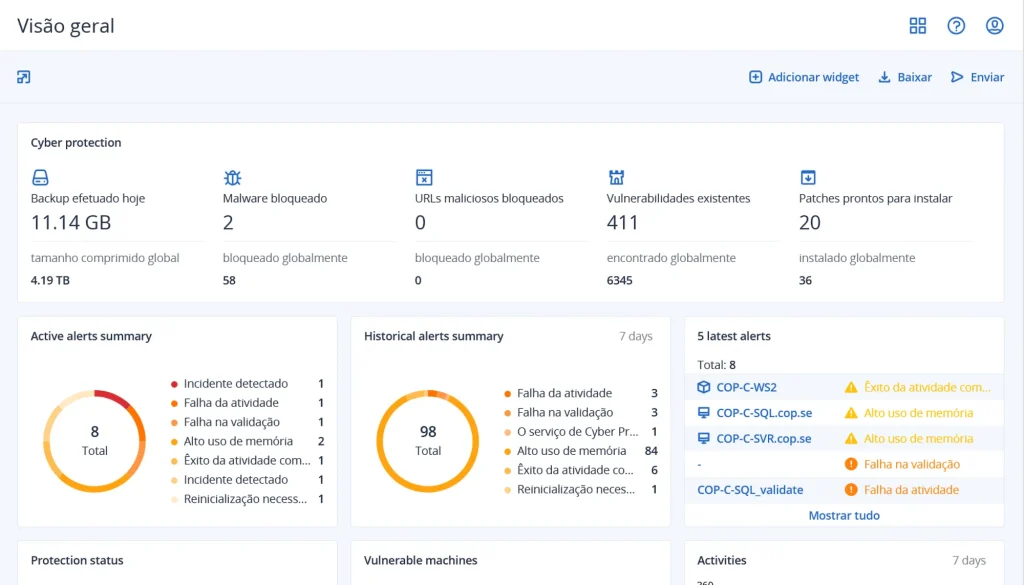Open Mostrar tudo link in latest alerts
Viewport: 1024px width, 585px height.
coord(844,515)
